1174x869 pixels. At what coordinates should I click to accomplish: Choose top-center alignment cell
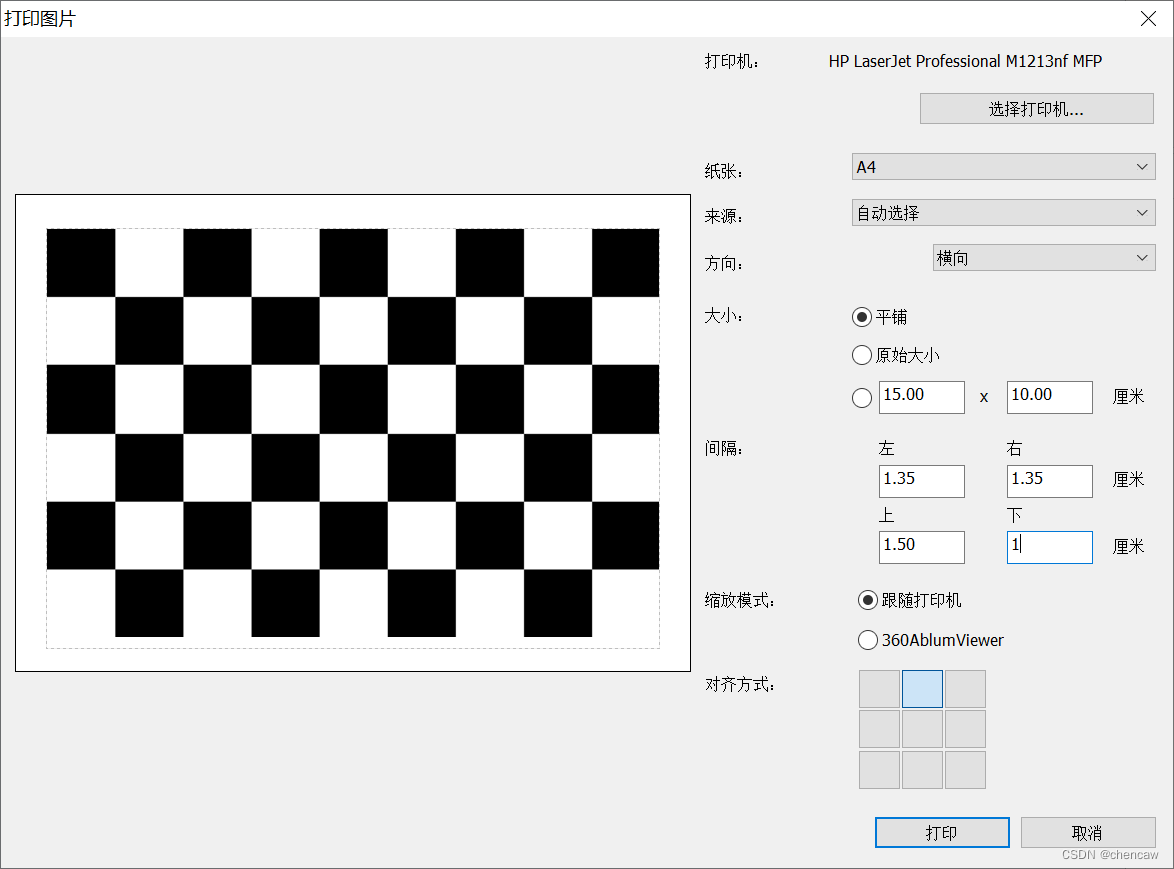click(x=922, y=689)
